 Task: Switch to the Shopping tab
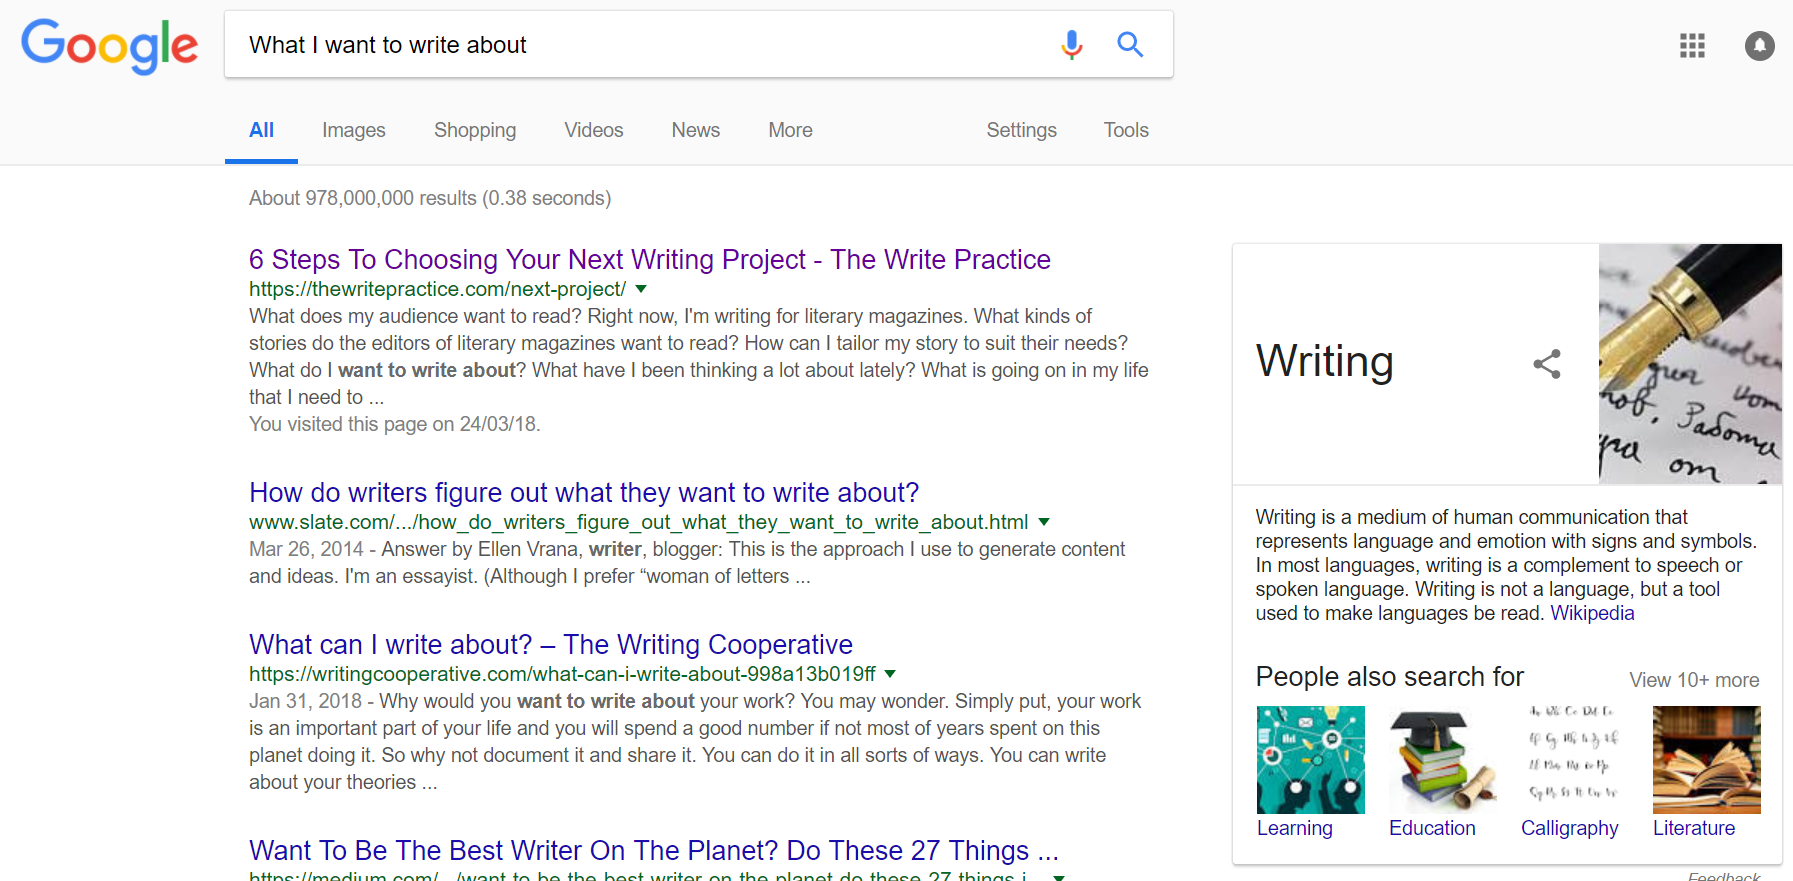click(x=475, y=130)
